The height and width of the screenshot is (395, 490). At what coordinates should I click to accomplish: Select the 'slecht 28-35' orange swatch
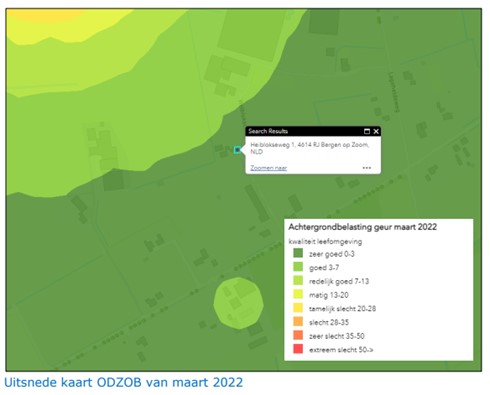298,322
